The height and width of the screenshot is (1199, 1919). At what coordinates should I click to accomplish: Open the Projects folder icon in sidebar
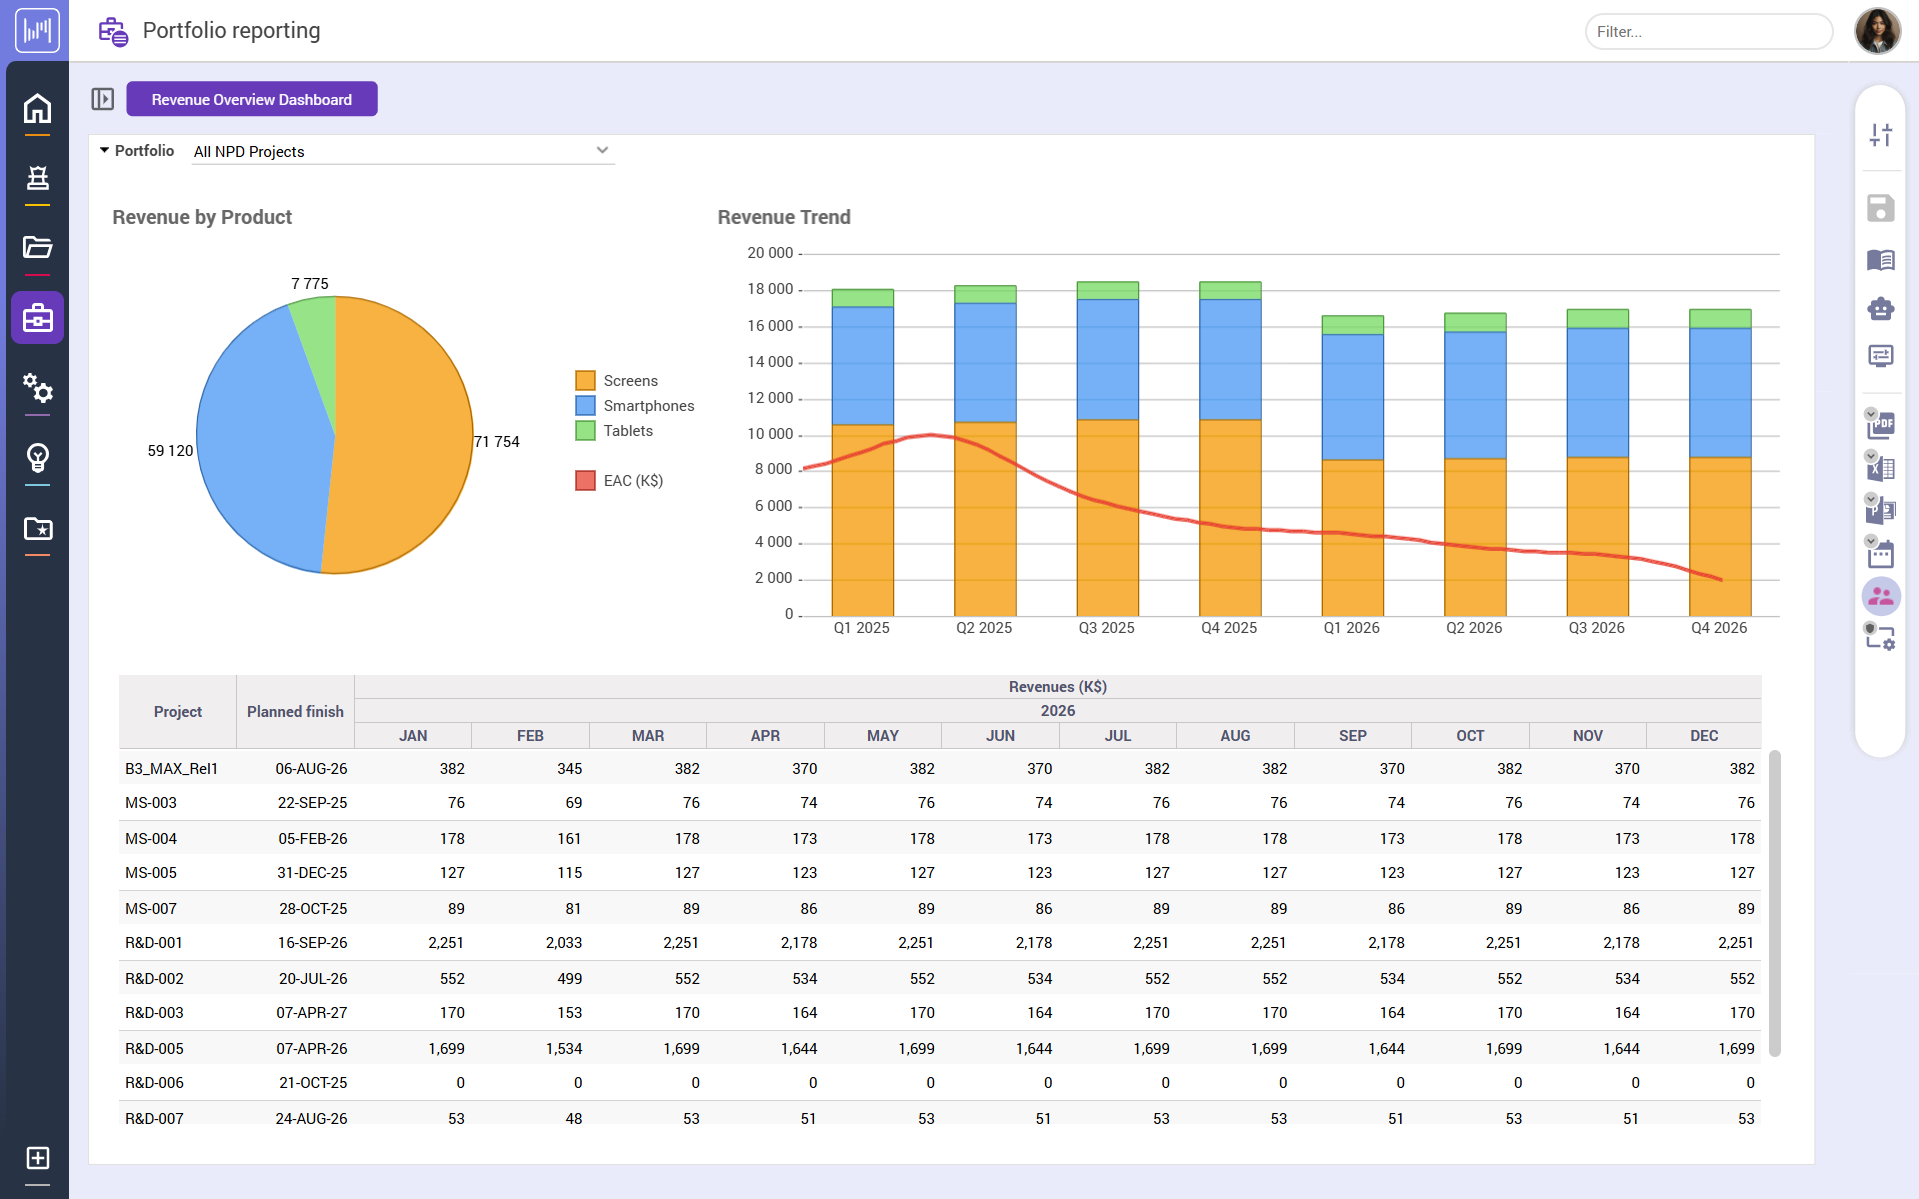coord(37,248)
